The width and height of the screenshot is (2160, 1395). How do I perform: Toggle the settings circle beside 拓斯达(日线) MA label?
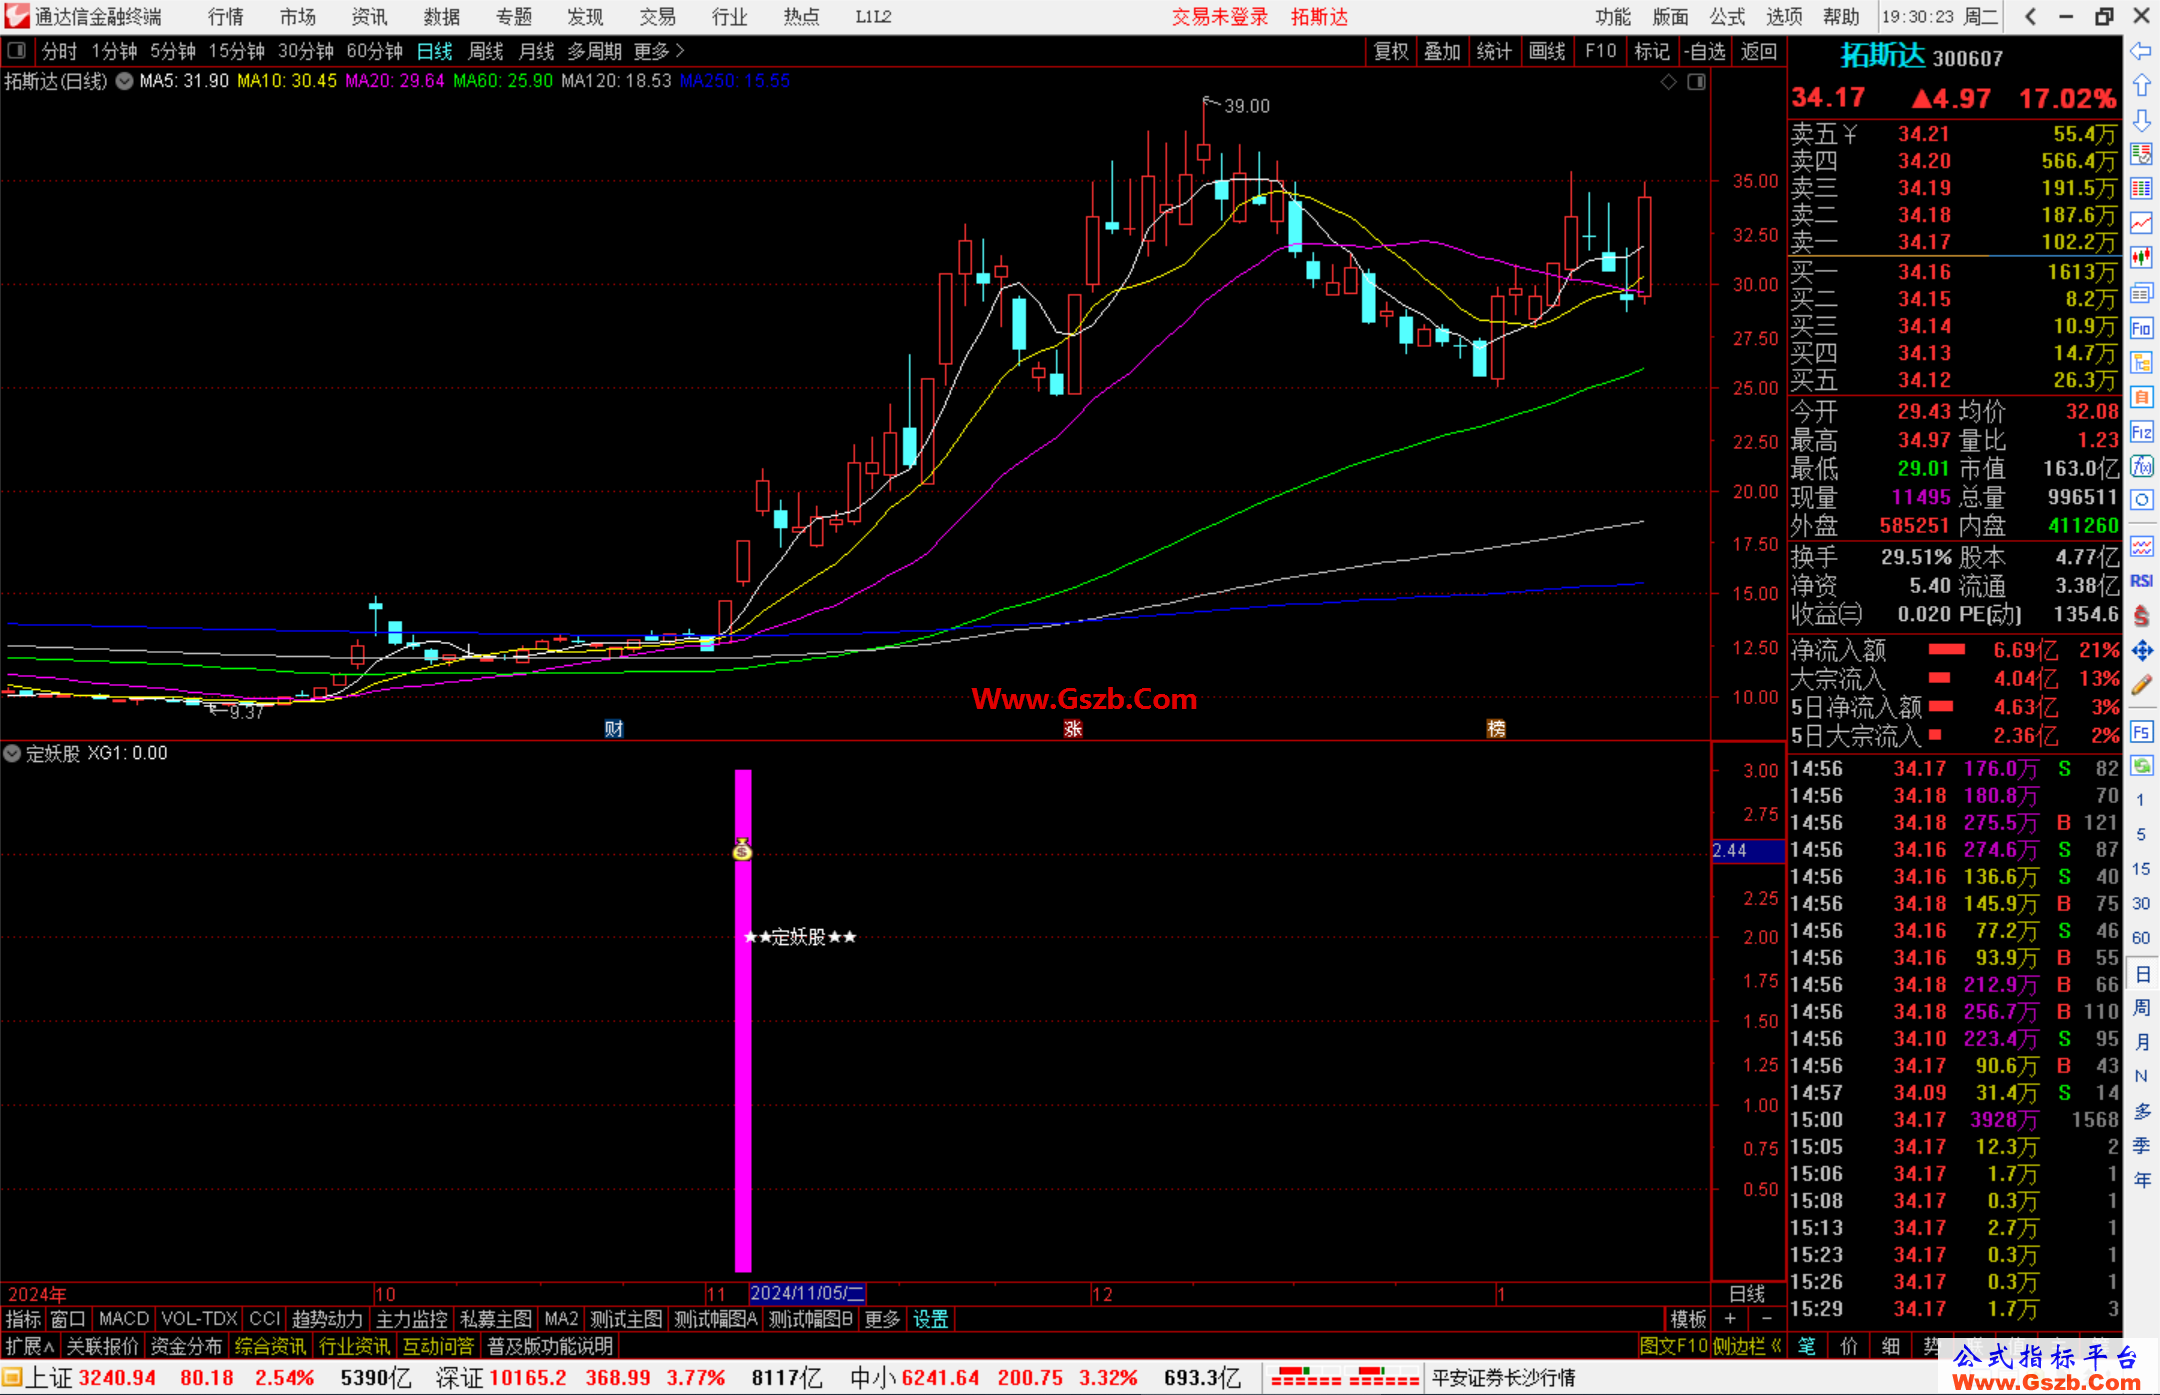(124, 82)
